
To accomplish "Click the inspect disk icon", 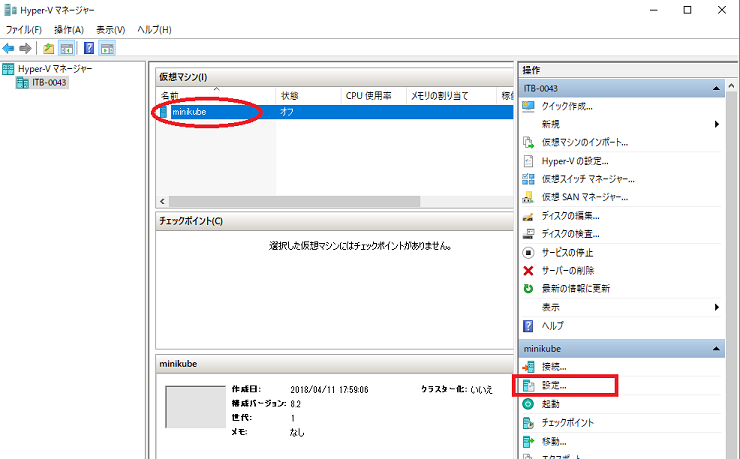I will (x=528, y=234).
